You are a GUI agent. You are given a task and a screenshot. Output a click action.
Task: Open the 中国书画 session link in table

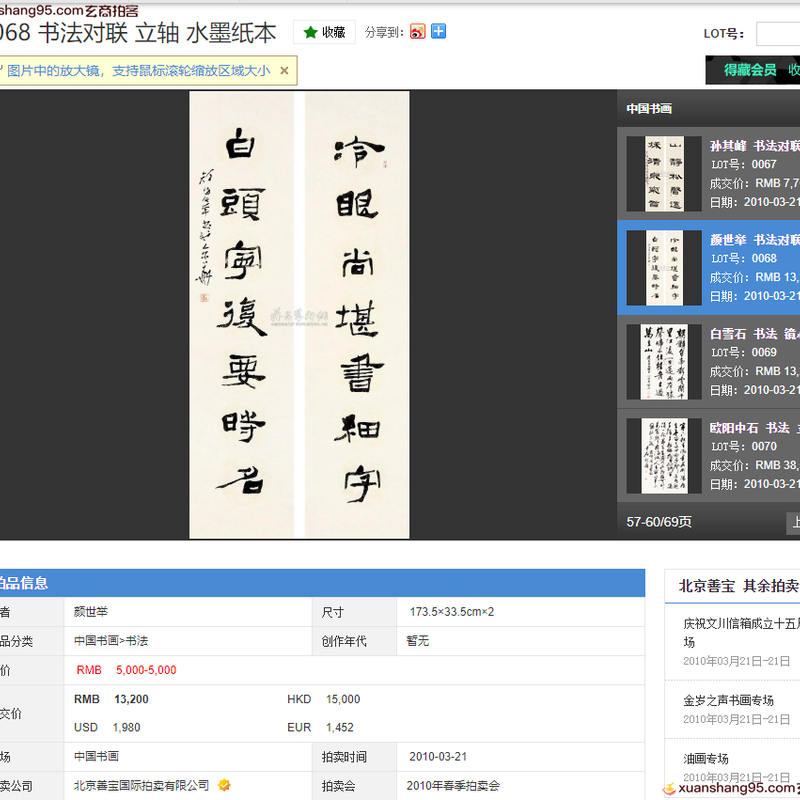click(x=96, y=756)
